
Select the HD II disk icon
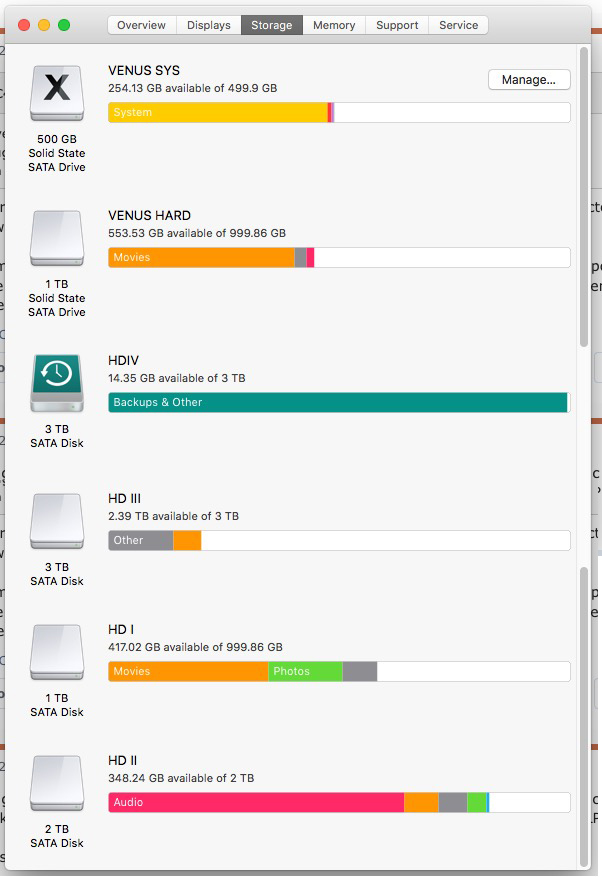click(x=57, y=783)
